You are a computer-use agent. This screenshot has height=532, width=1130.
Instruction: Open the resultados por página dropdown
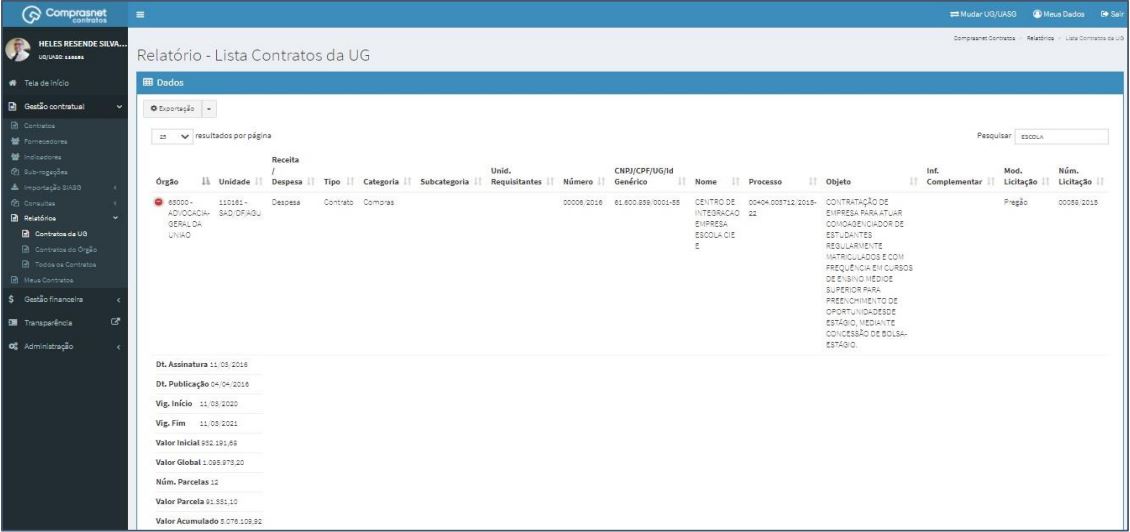click(x=172, y=136)
